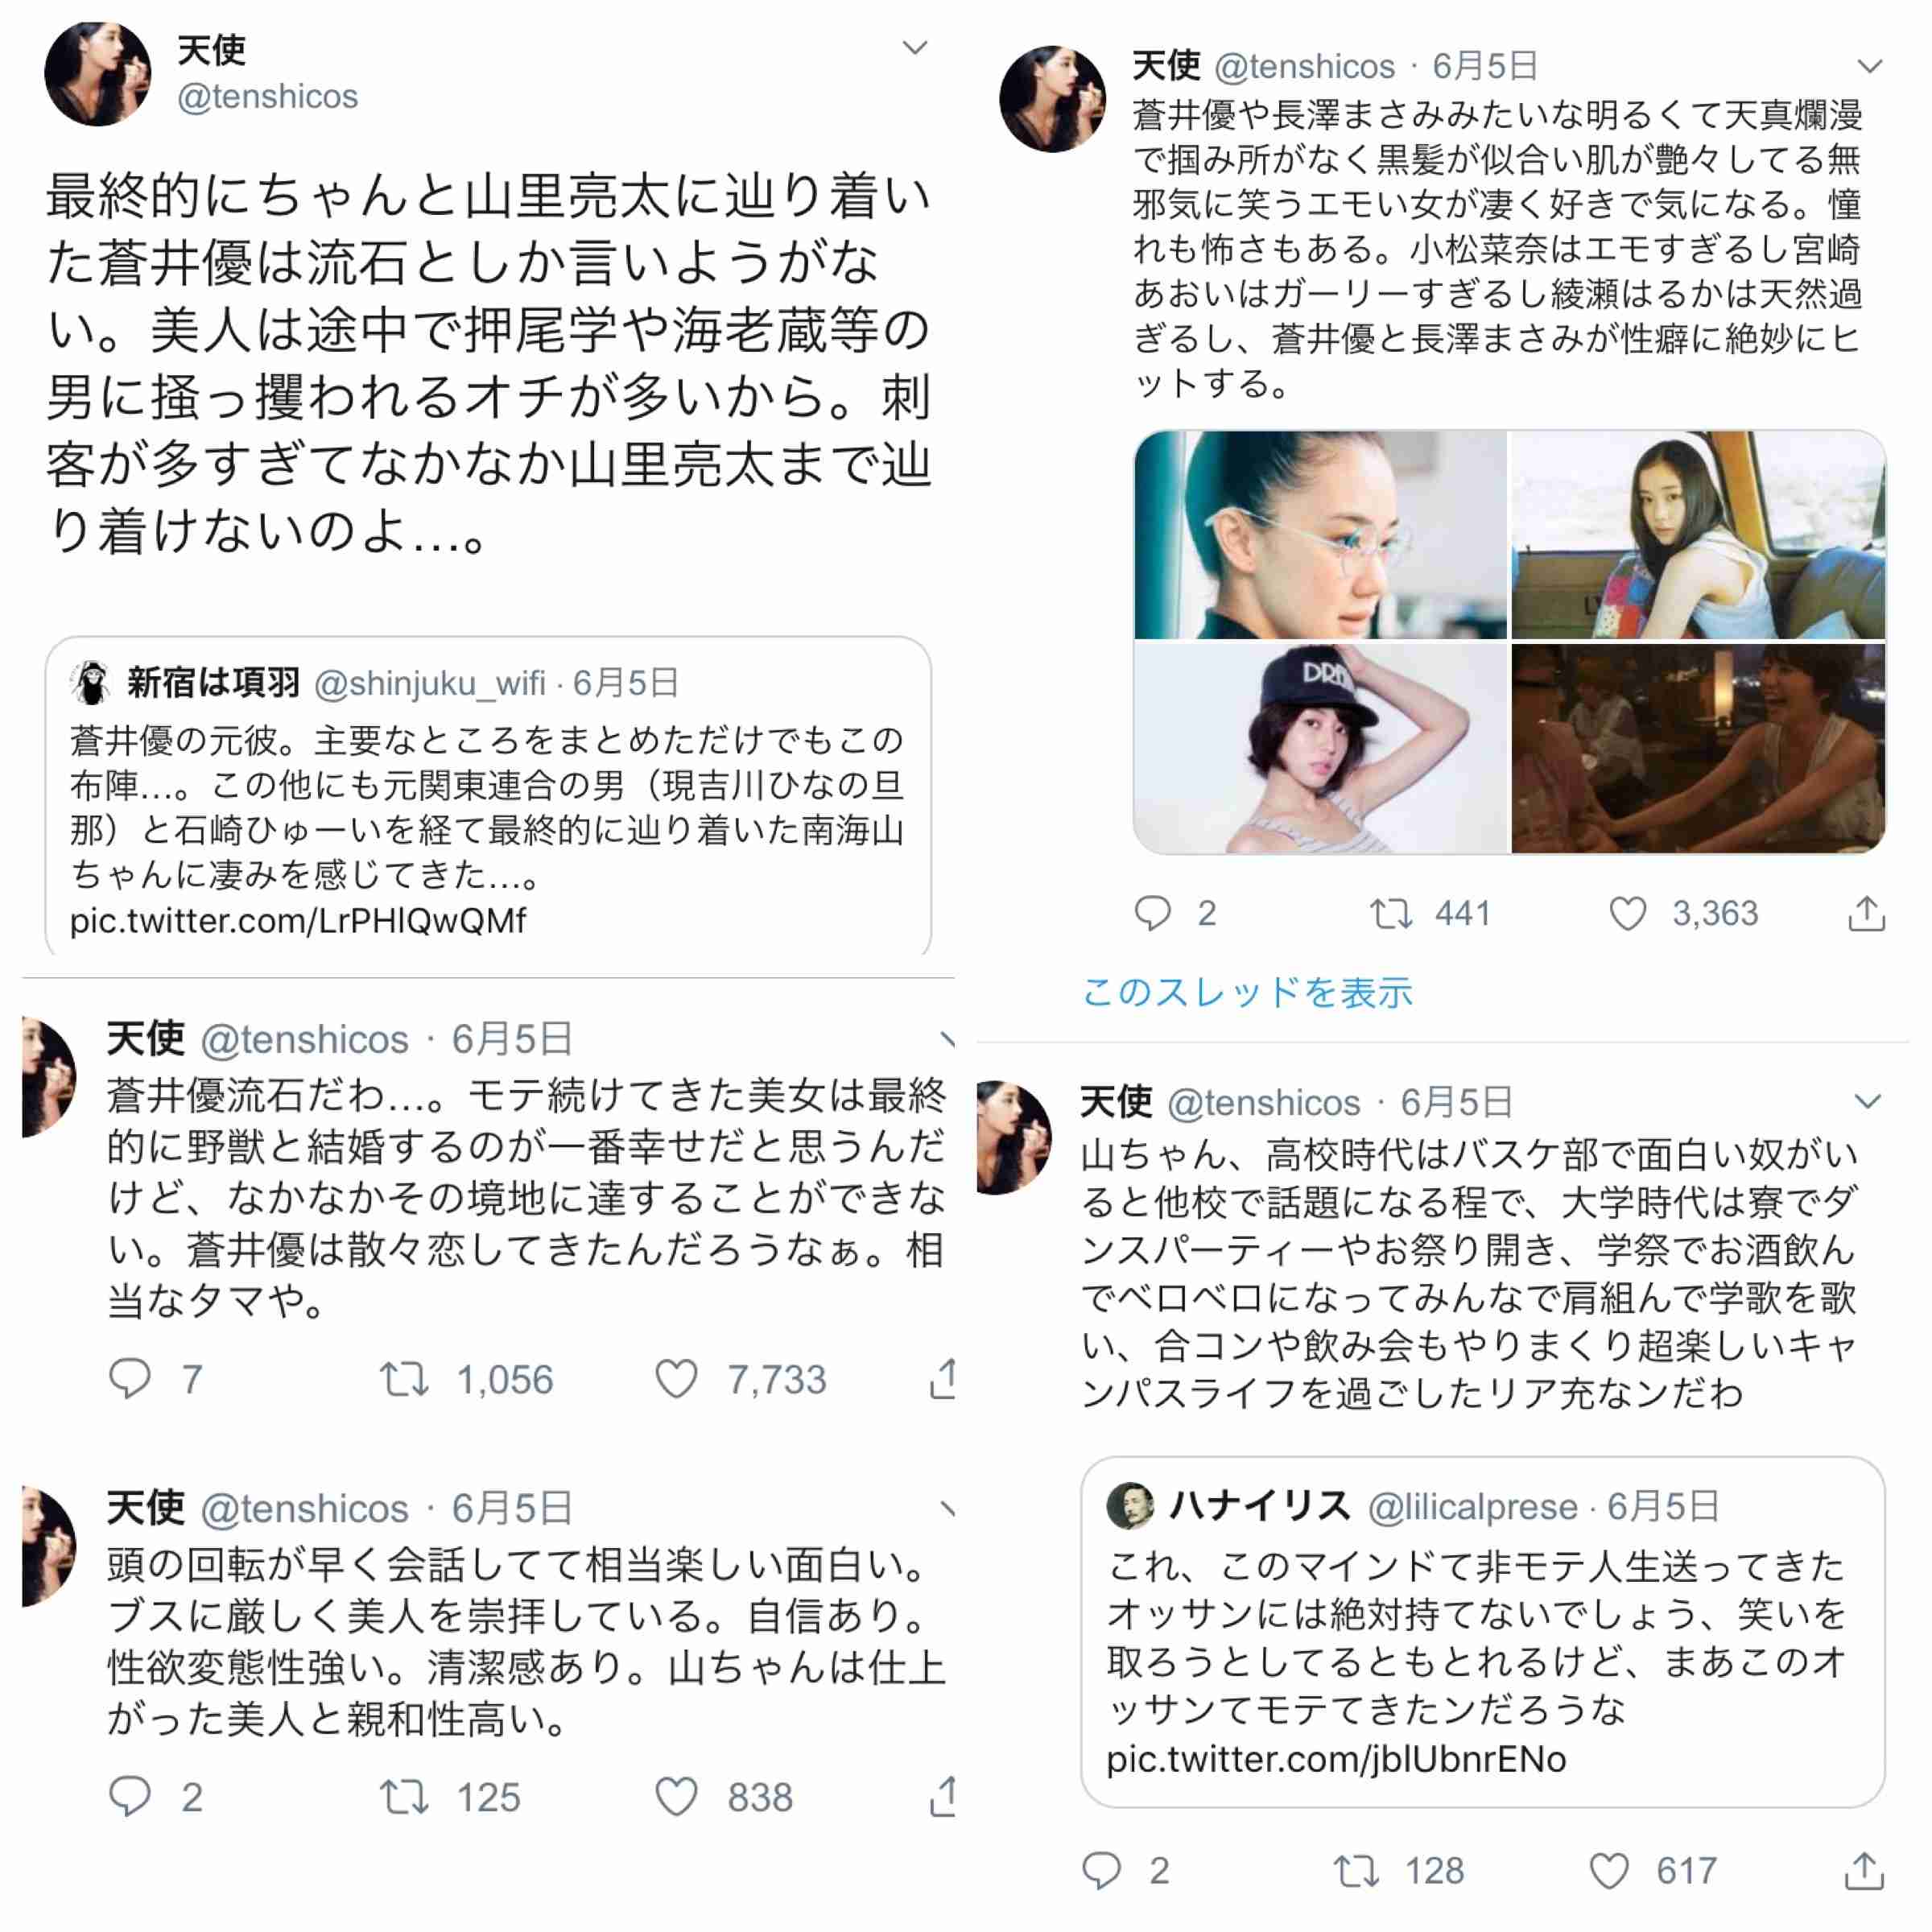Retweet the tweet with 1,056 retweets
The height and width of the screenshot is (1932, 1932).
point(404,1379)
